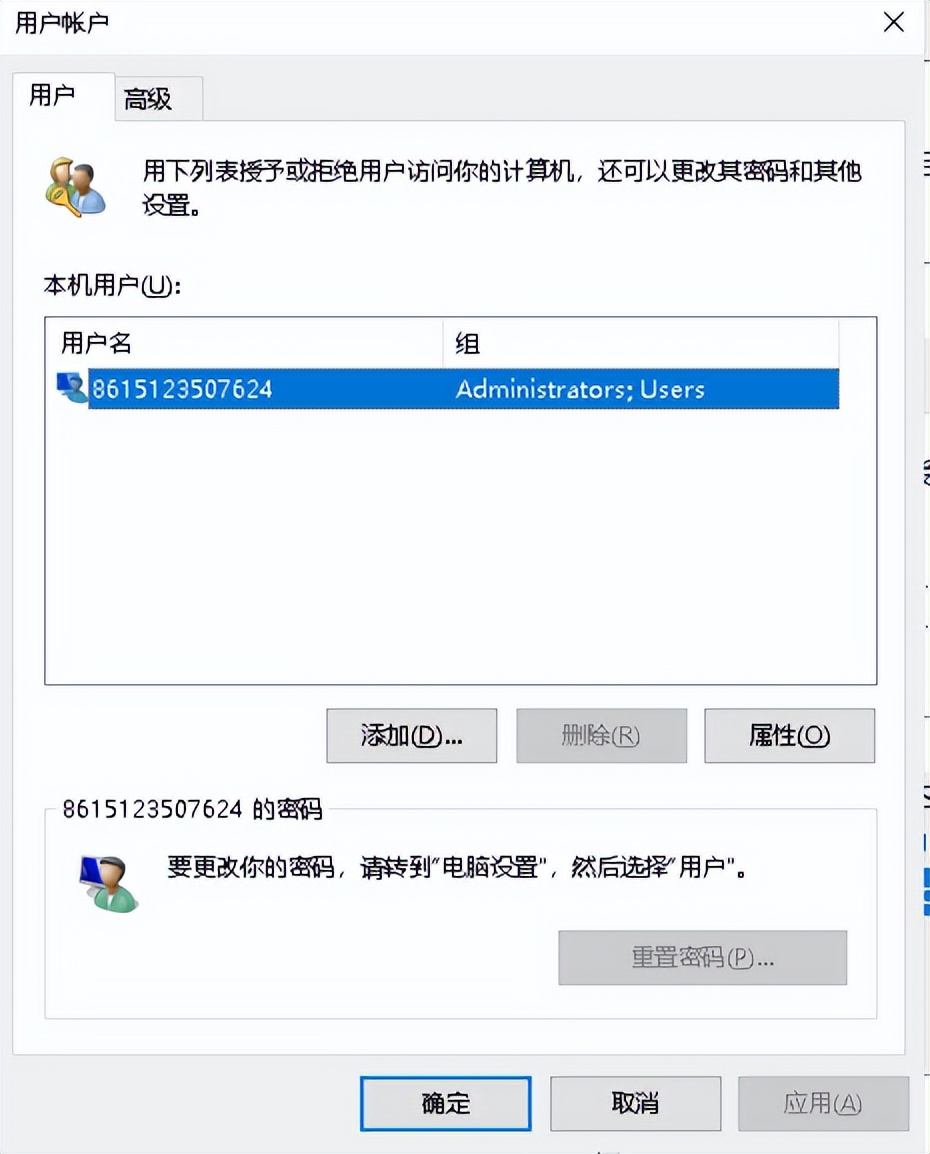Open 属性(O) for the selected user

coord(789,735)
